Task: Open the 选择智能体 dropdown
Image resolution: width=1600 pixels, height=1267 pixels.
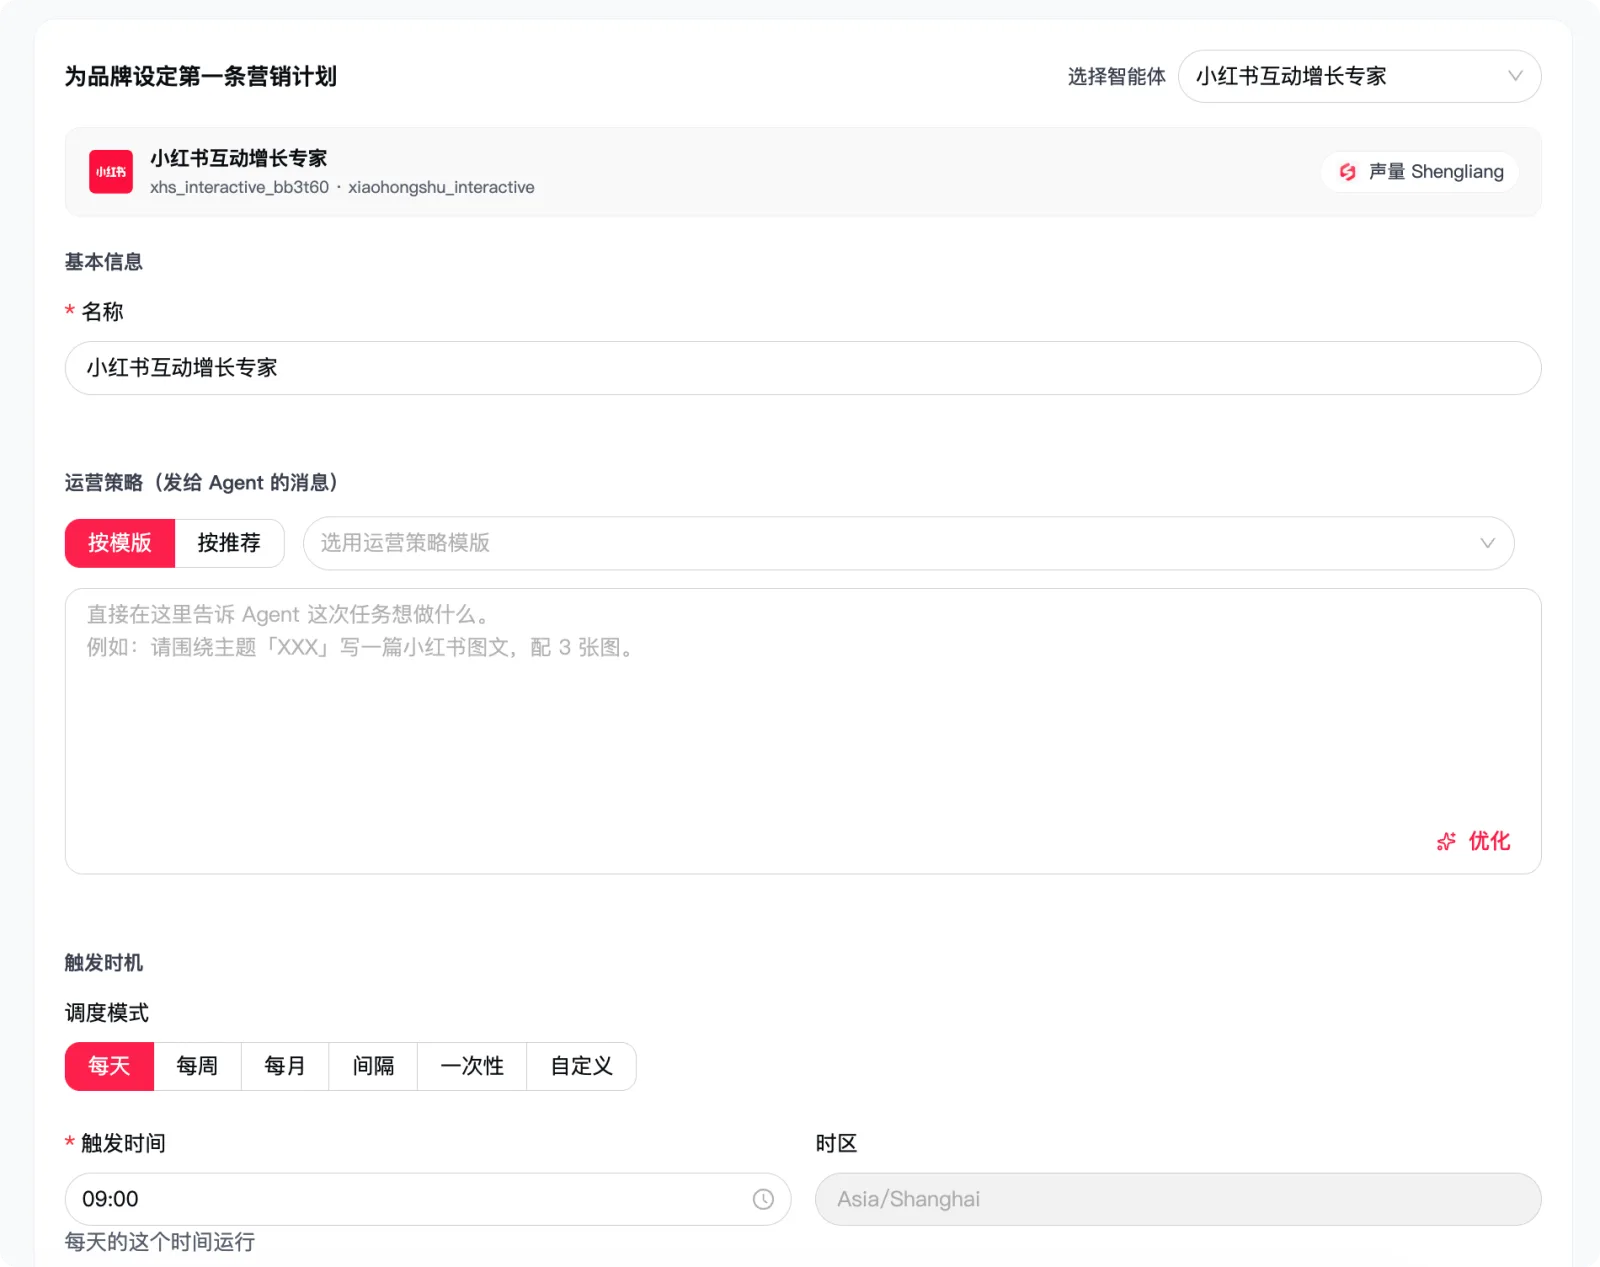Action: (x=1359, y=76)
